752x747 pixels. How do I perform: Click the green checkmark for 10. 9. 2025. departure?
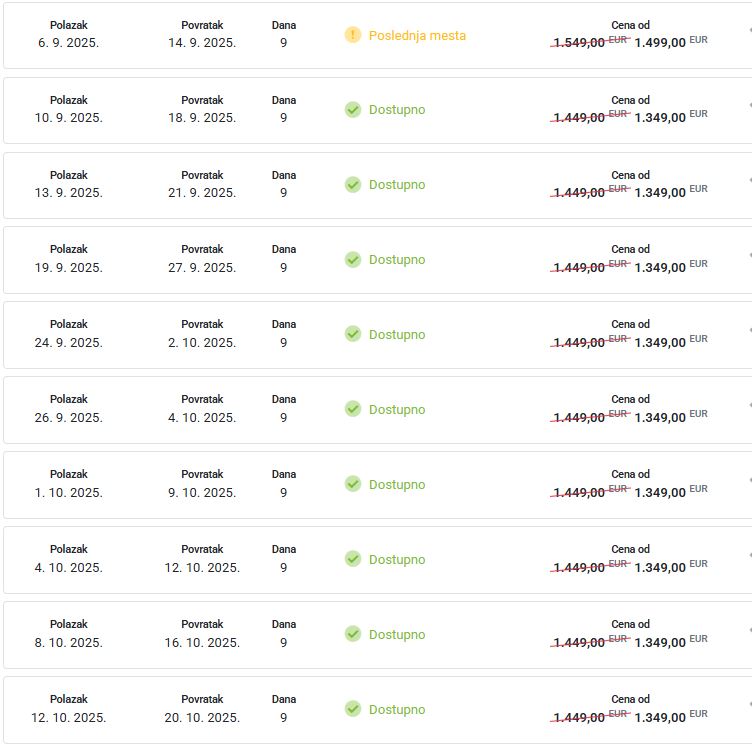[352, 110]
